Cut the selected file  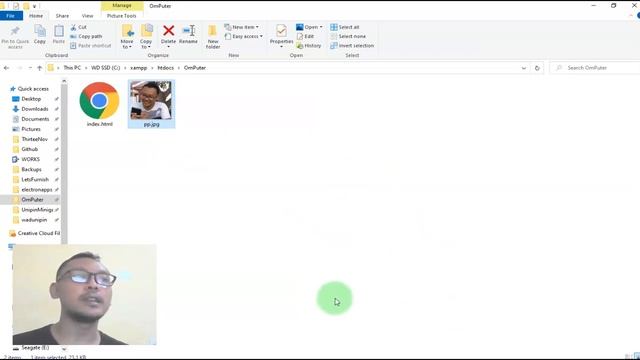(x=78, y=27)
